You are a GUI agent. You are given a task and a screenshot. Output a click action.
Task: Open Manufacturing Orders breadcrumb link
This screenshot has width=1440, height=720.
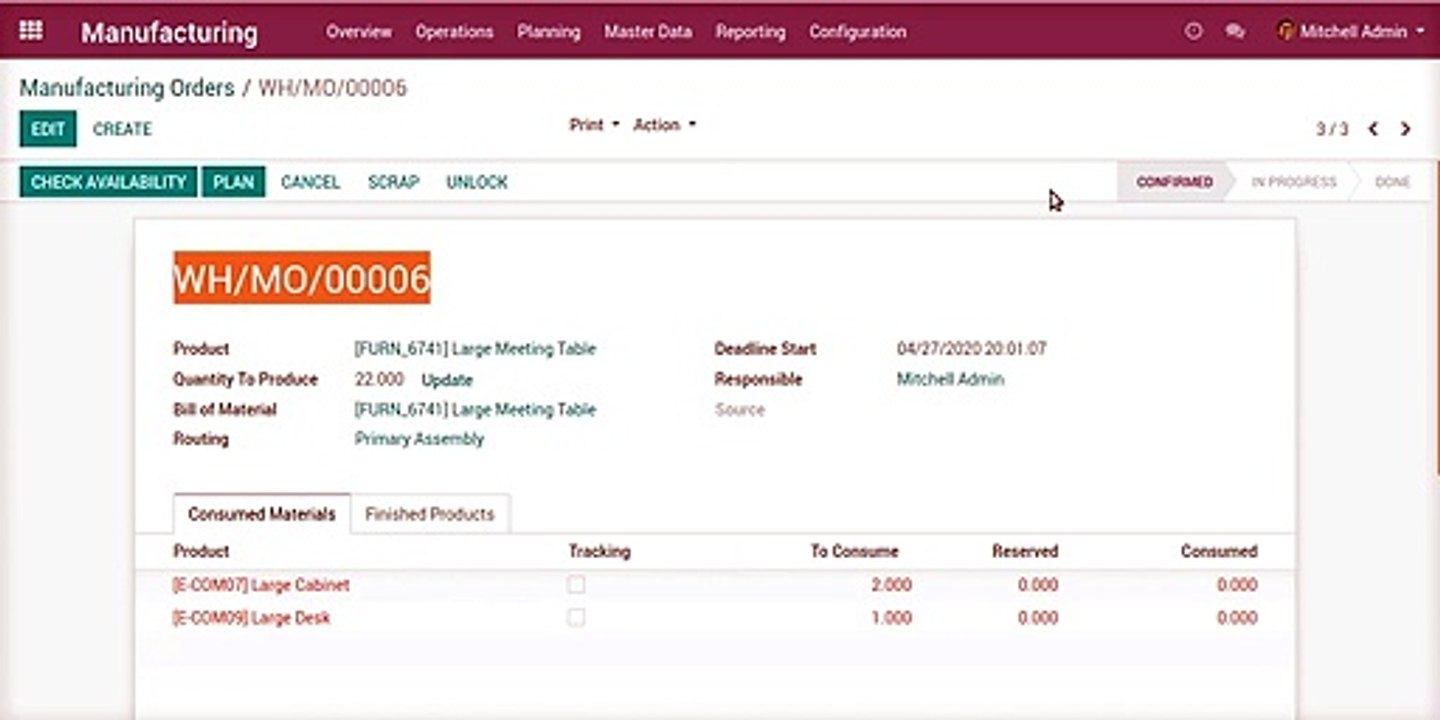(127, 88)
